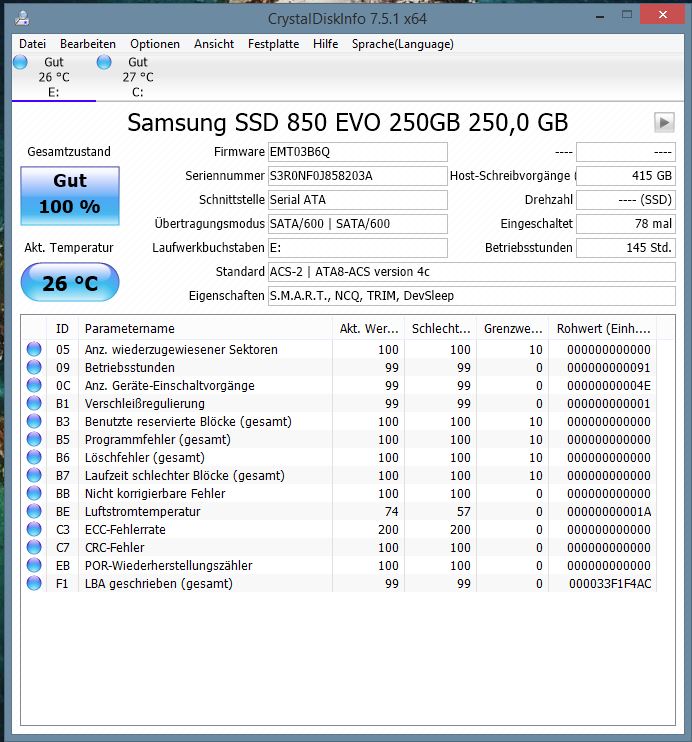
Task: Click the Standard field ACS-2
Action: pos(471,272)
